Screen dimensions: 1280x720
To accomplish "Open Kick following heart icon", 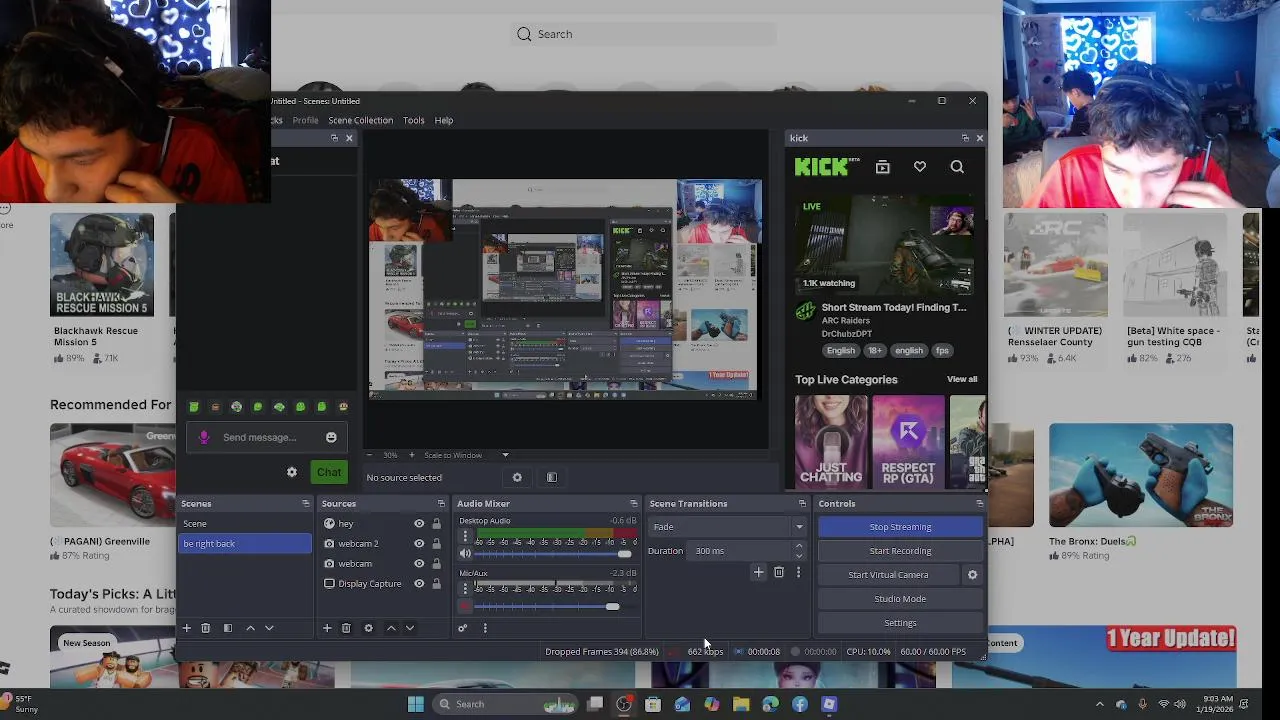I will [920, 167].
